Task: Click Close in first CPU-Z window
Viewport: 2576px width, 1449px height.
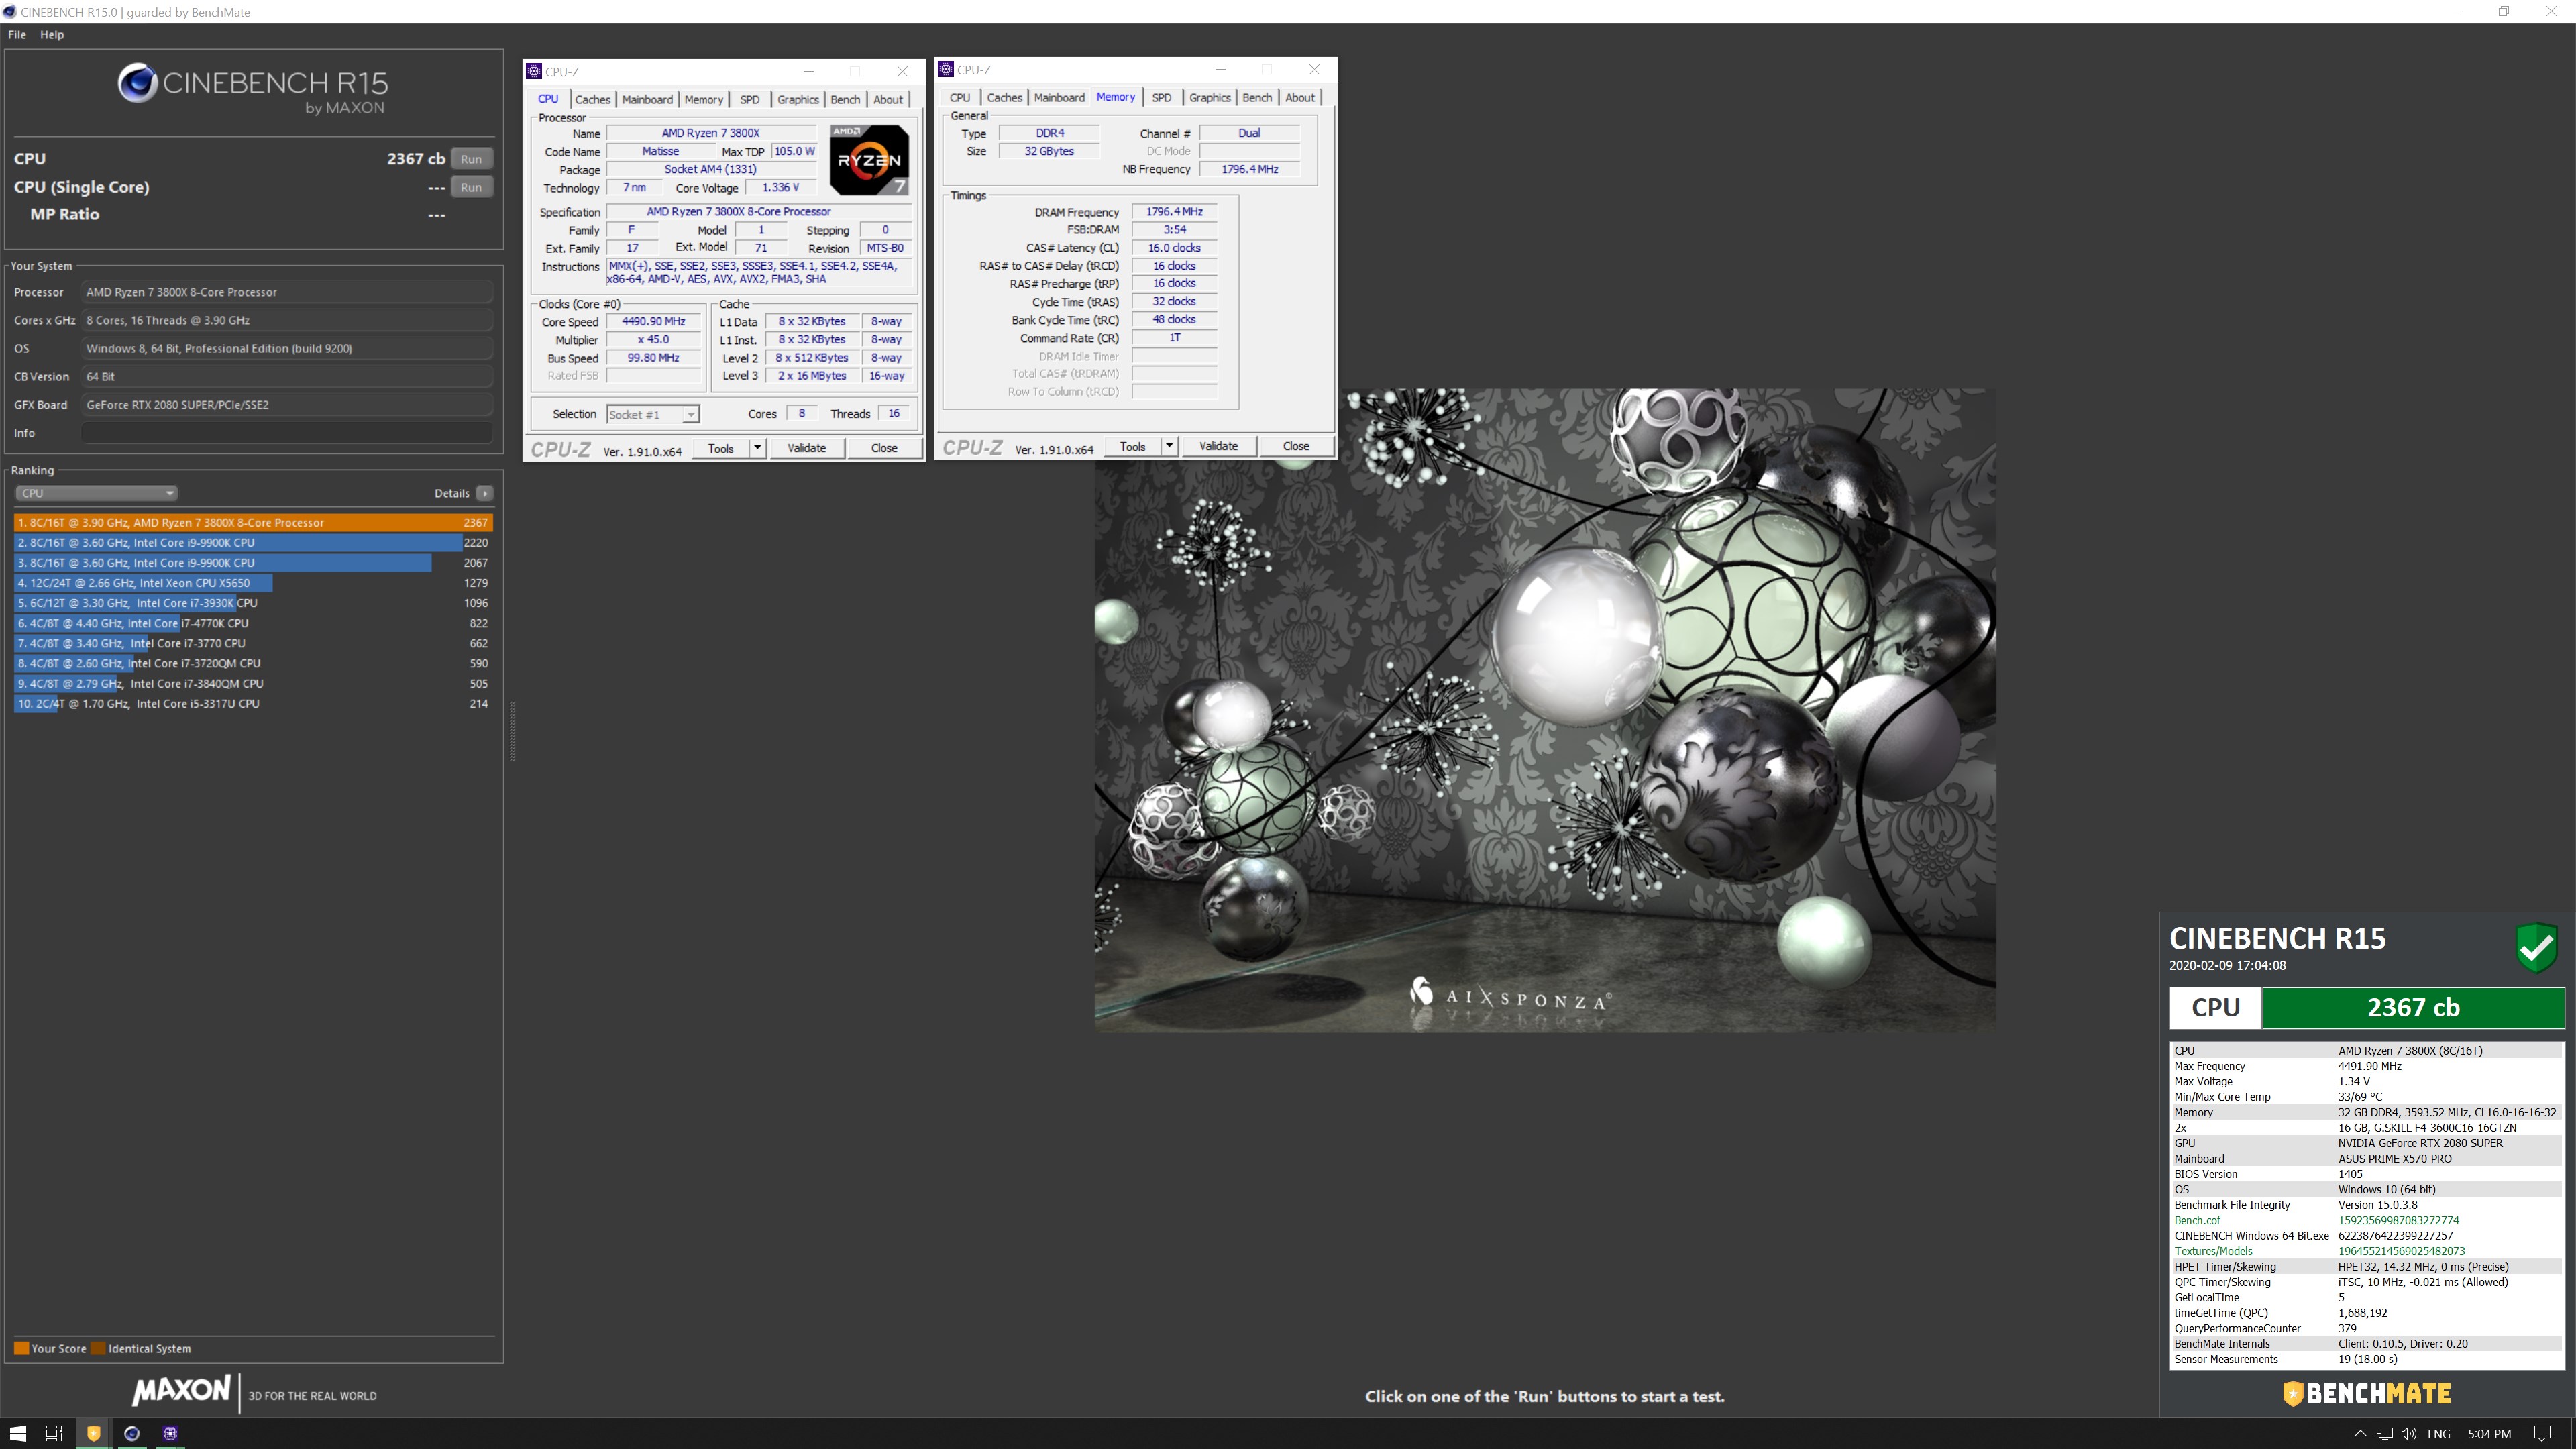Action: coord(884,448)
